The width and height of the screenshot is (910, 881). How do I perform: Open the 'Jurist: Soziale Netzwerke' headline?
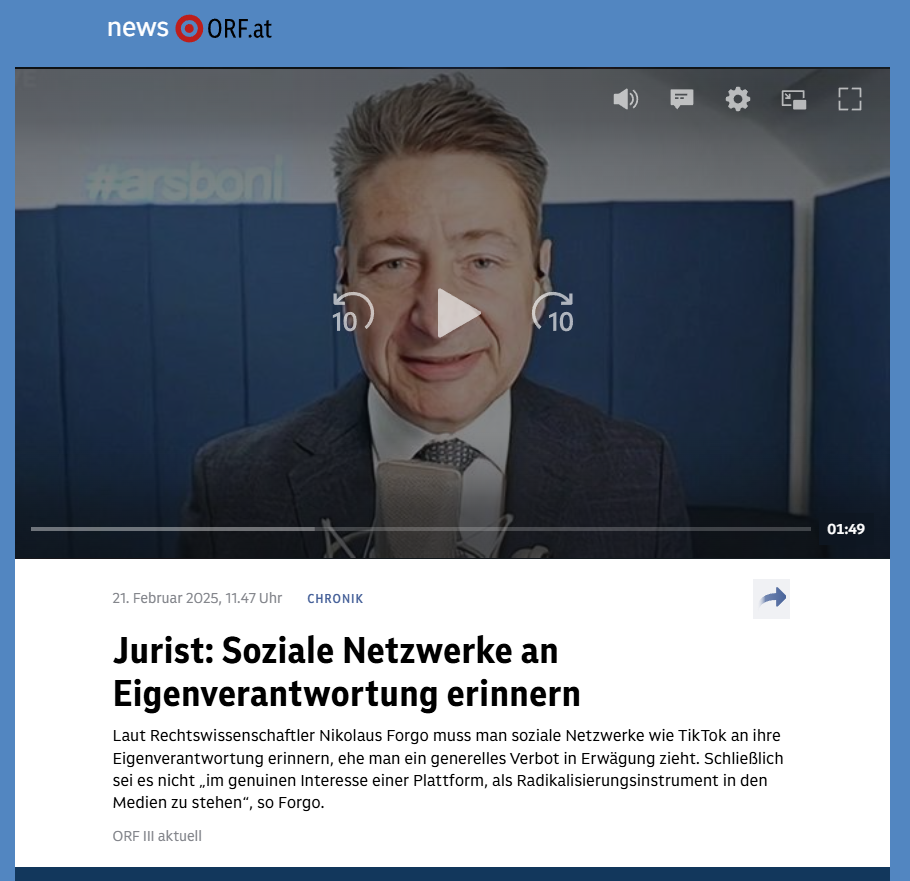click(346, 672)
